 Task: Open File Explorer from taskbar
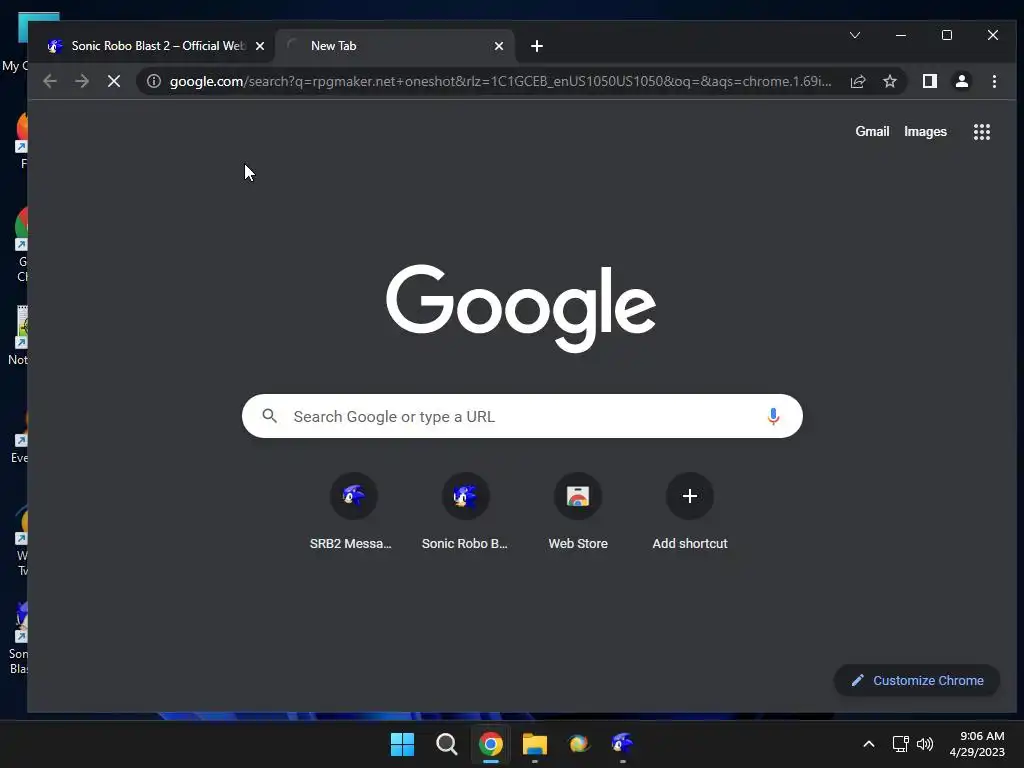pyautogui.click(x=534, y=744)
